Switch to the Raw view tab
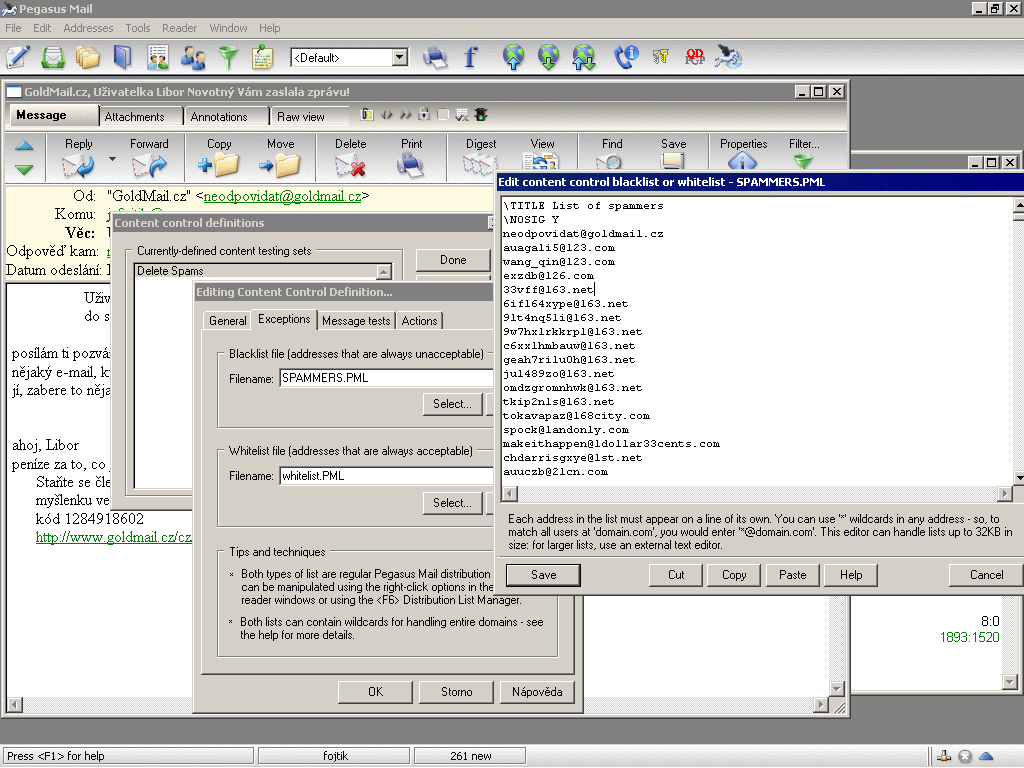 [x=301, y=117]
